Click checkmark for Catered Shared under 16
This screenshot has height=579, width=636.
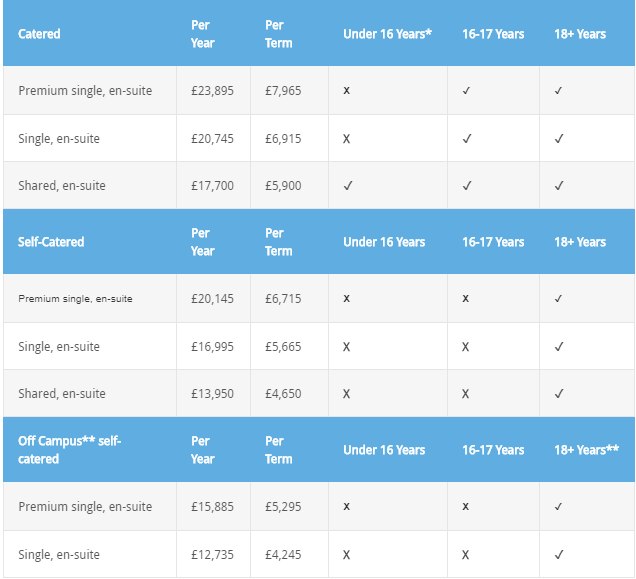pyautogui.click(x=348, y=186)
